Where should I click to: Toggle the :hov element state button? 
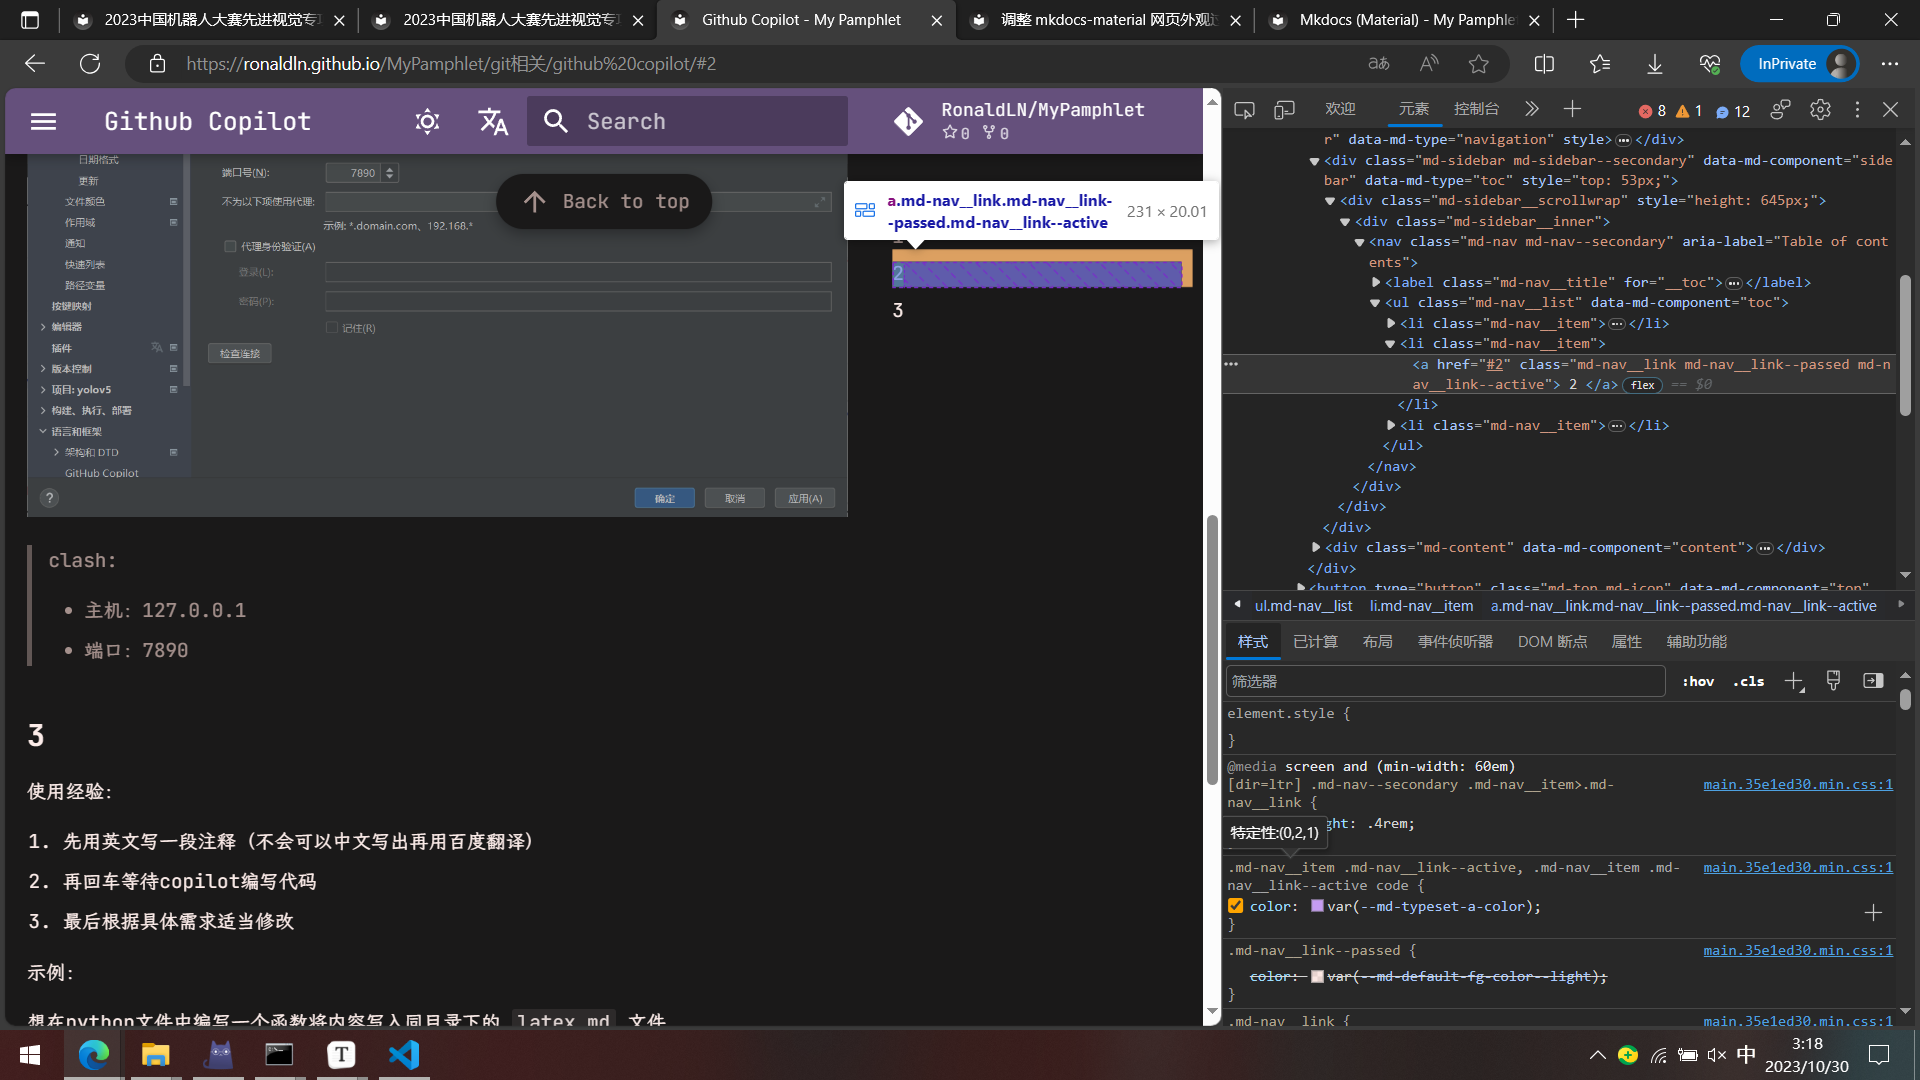(x=1698, y=682)
